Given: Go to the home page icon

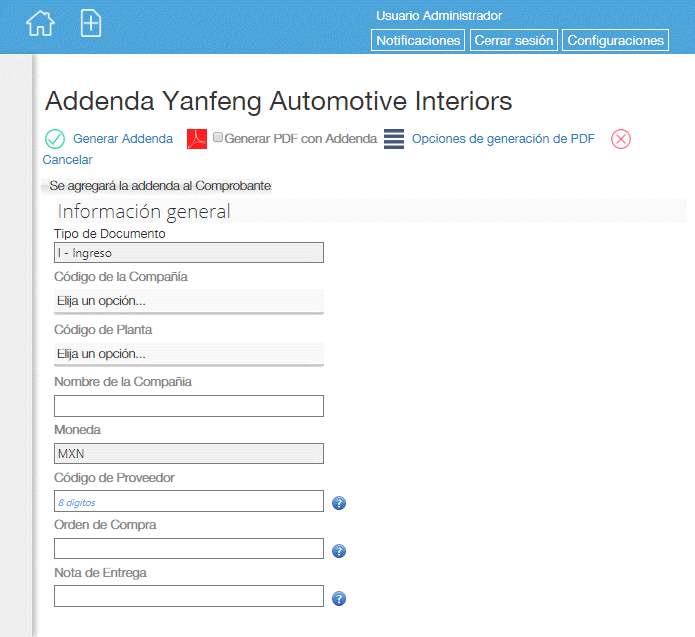Looking at the screenshot, I should [x=40, y=23].
